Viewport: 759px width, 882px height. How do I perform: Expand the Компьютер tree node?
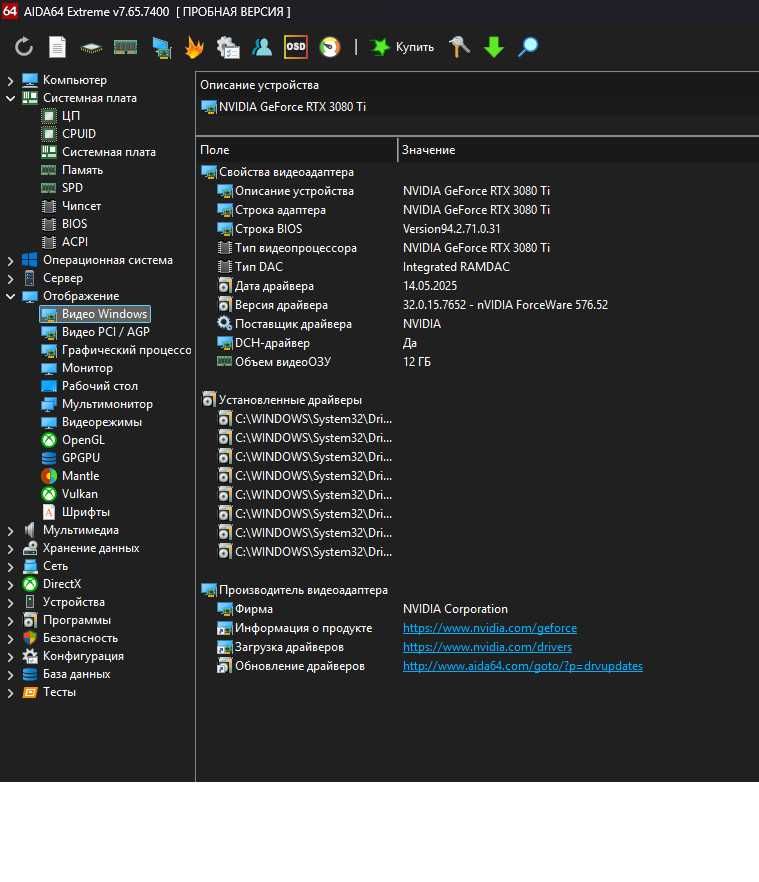[10, 80]
